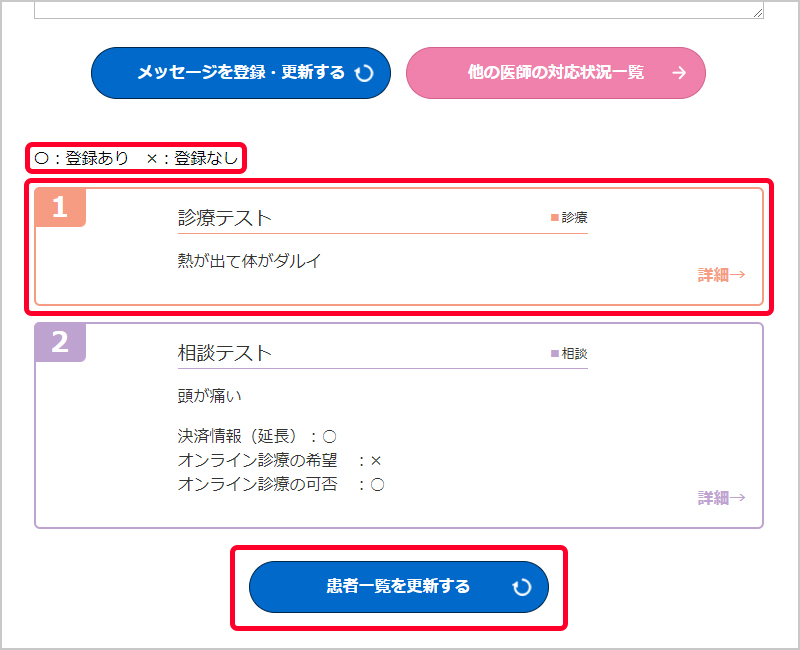Viewport: 800px width, 650px height.
Task: Click the purple 相談 category tag
Action: 569,354
